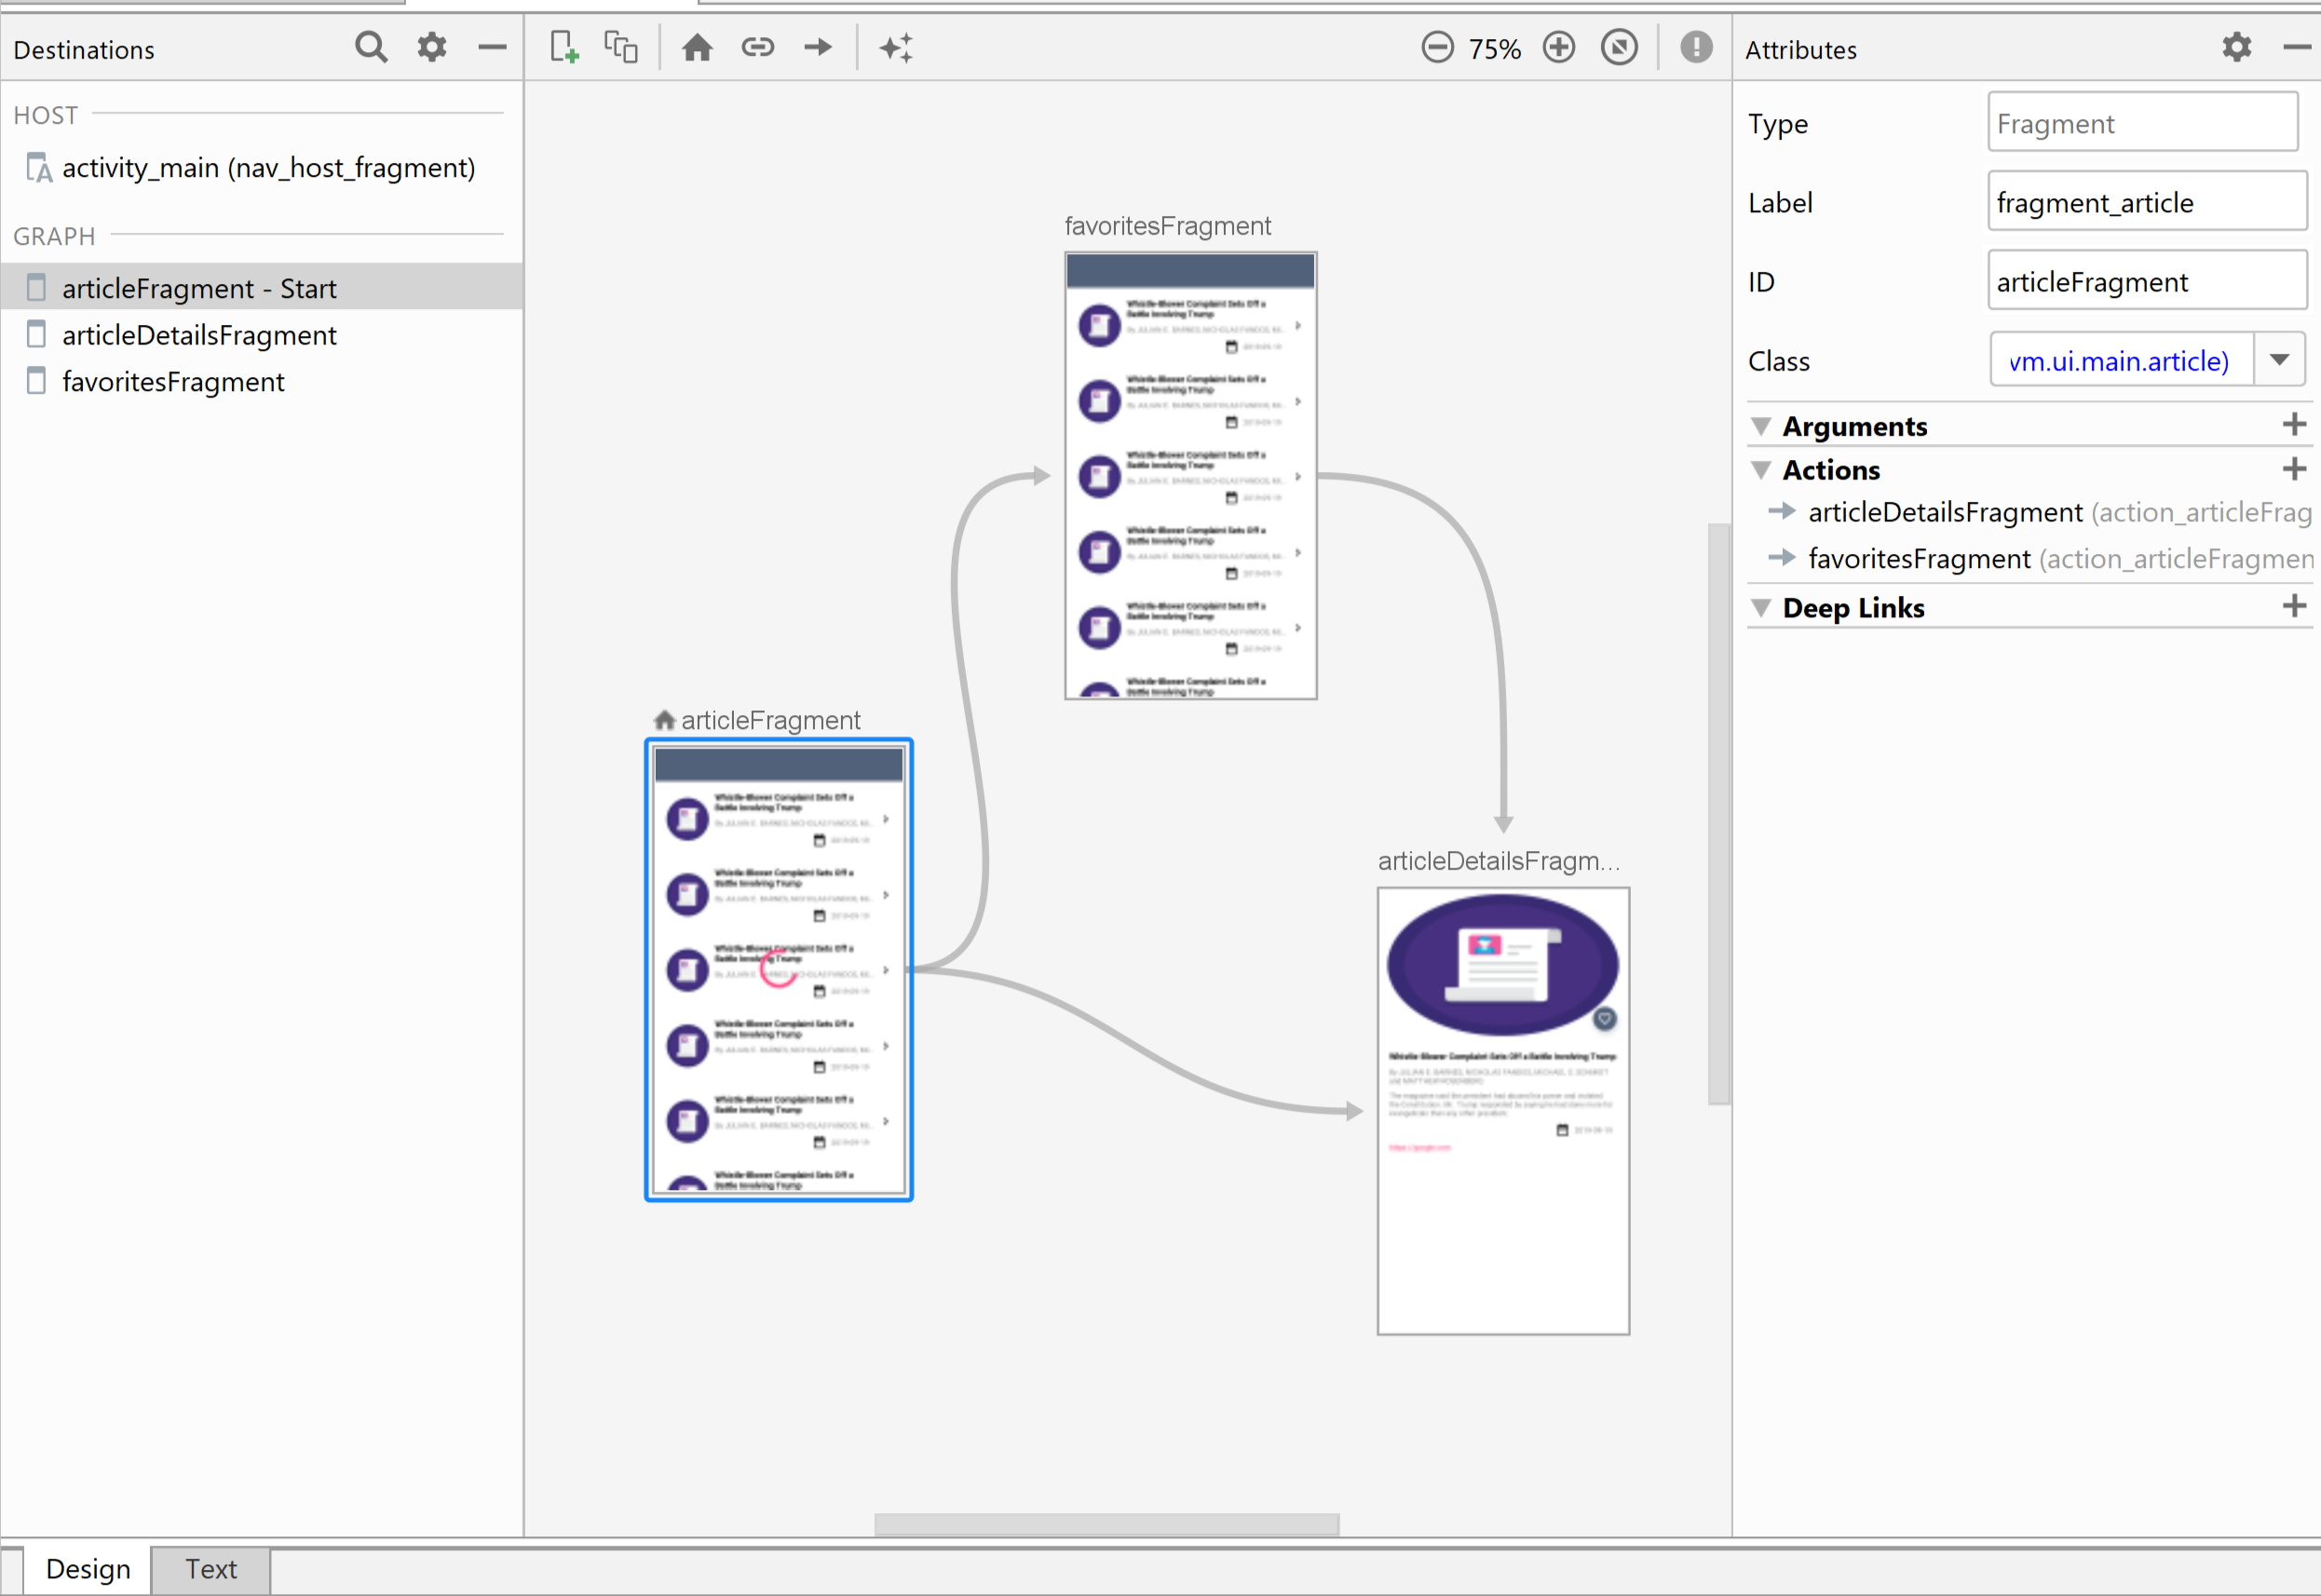The height and width of the screenshot is (1596, 2321).
Task: Open the warnings and errors indicator
Action: pyautogui.click(x=1696, y=47)
